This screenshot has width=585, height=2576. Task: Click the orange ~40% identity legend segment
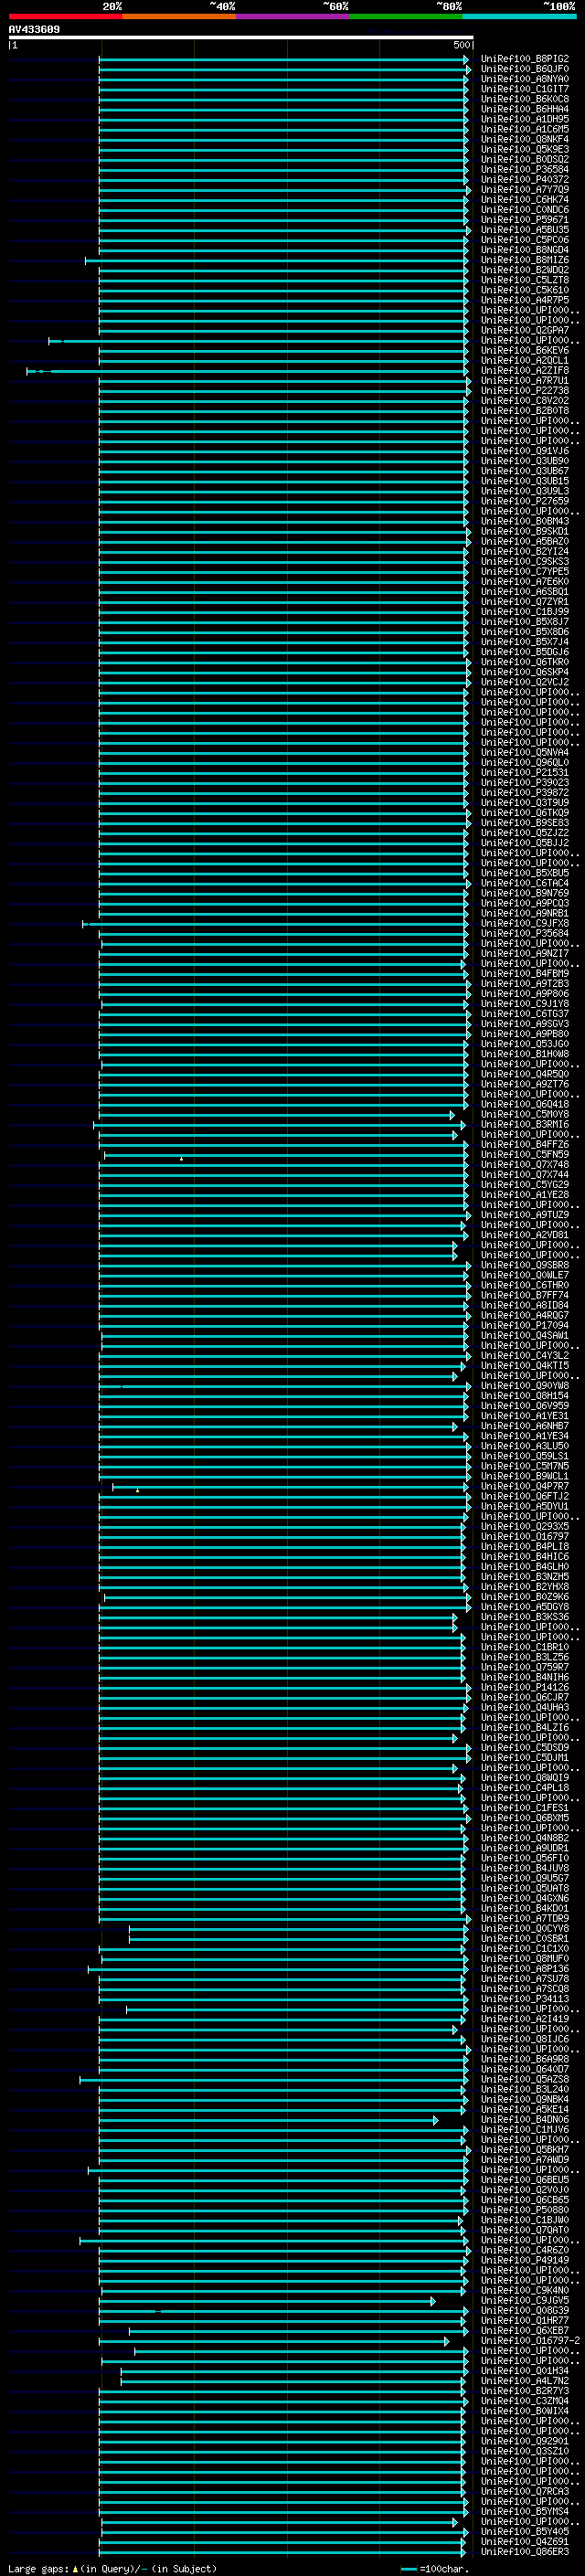point(179,16)
